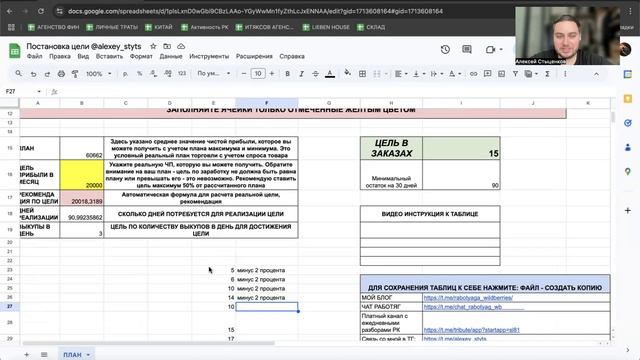640x360 pixels.
Task: Open the Файл menu
Action: (34, 56)
